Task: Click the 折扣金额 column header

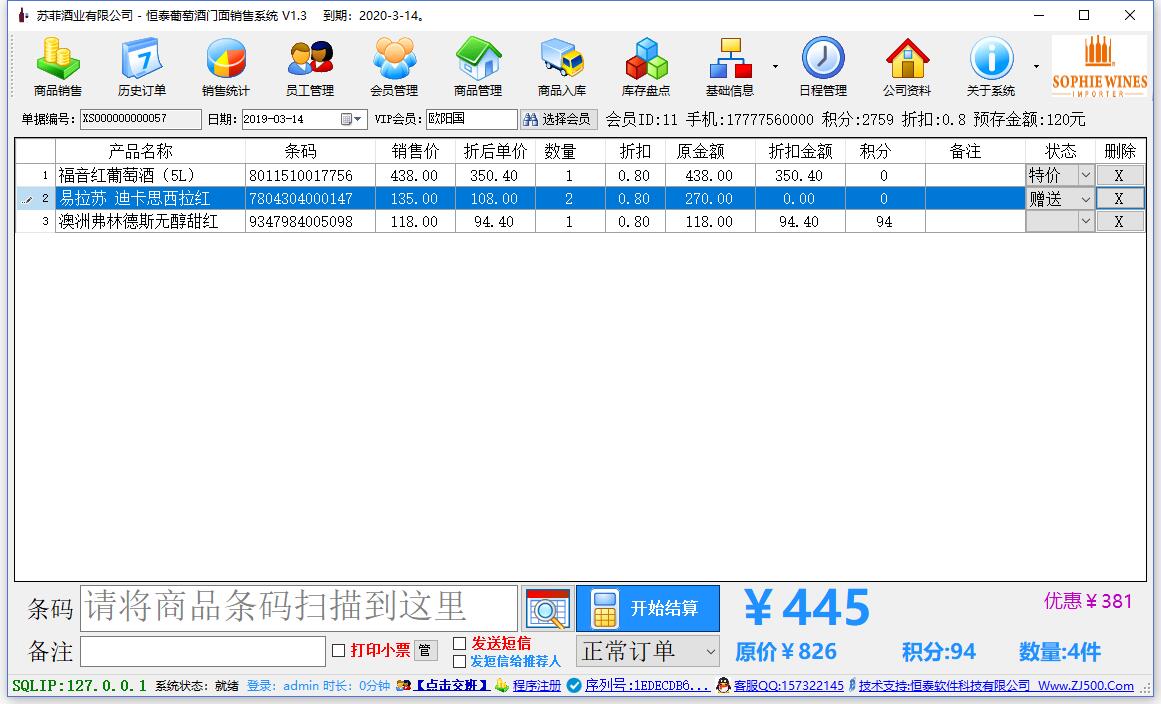Action: point(800,152)
